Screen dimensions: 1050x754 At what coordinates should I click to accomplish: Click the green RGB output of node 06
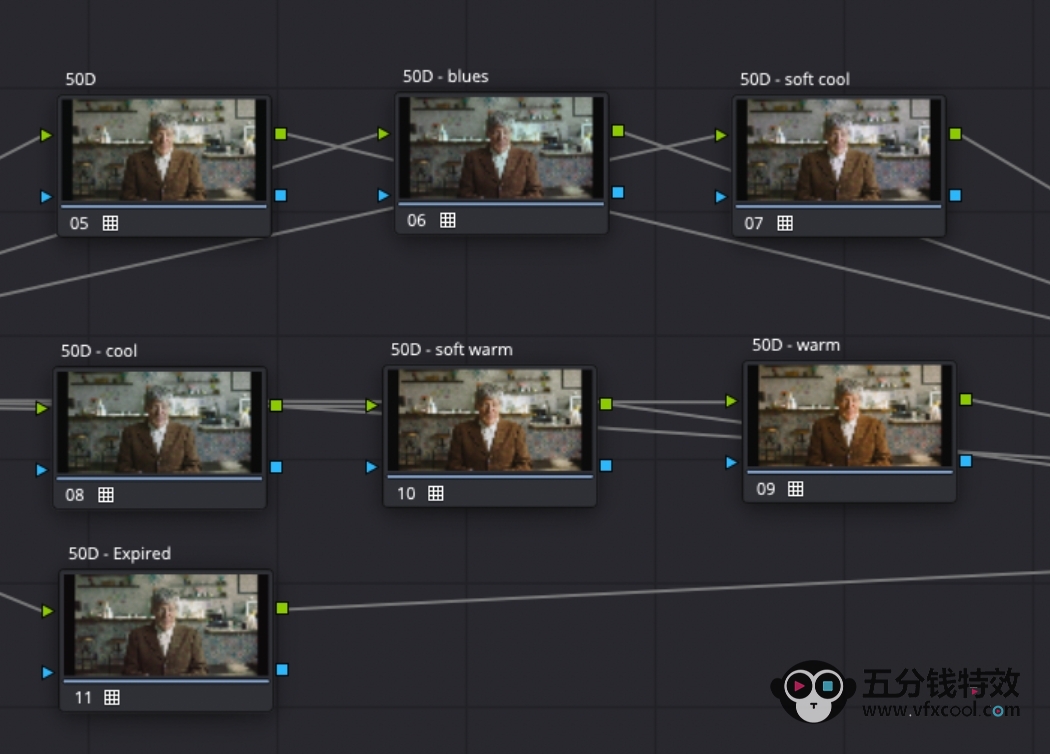pos(618,131)
